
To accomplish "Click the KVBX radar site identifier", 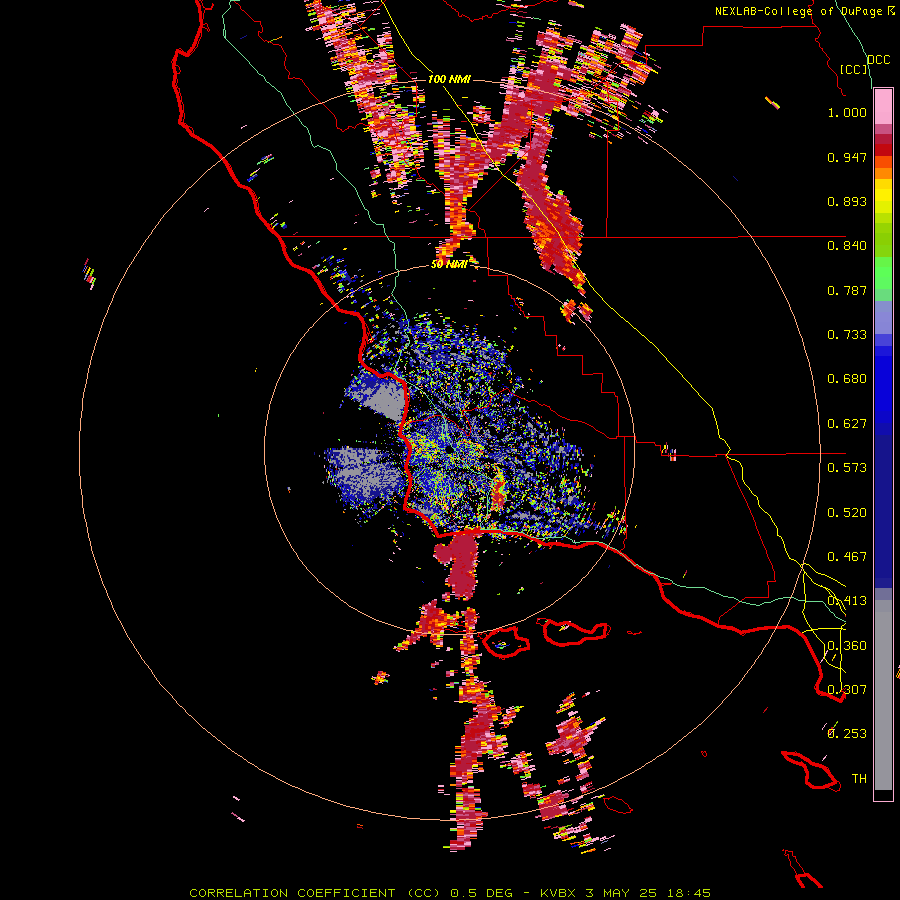I will pos(560,893).
